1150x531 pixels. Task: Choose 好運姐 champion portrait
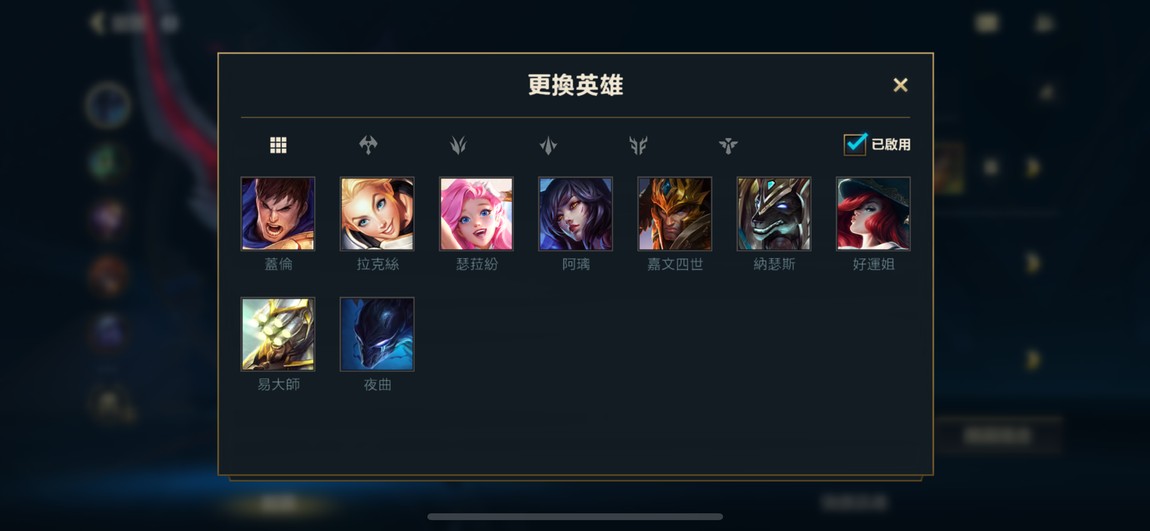point(873,213)
